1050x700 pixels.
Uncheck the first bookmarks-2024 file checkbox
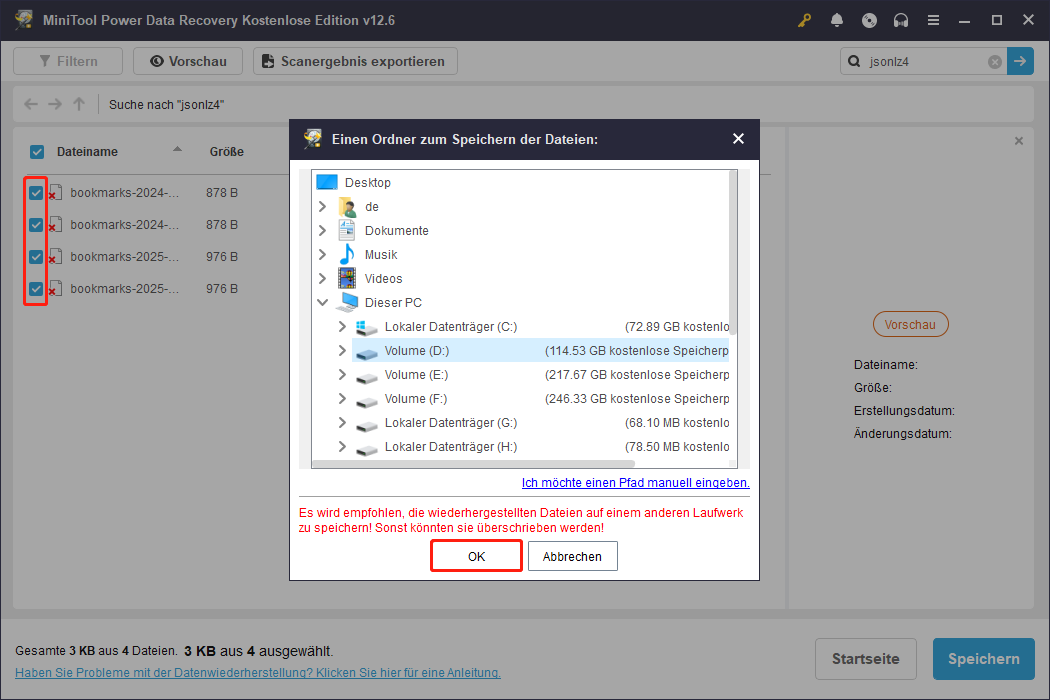[x=37, y=193]
